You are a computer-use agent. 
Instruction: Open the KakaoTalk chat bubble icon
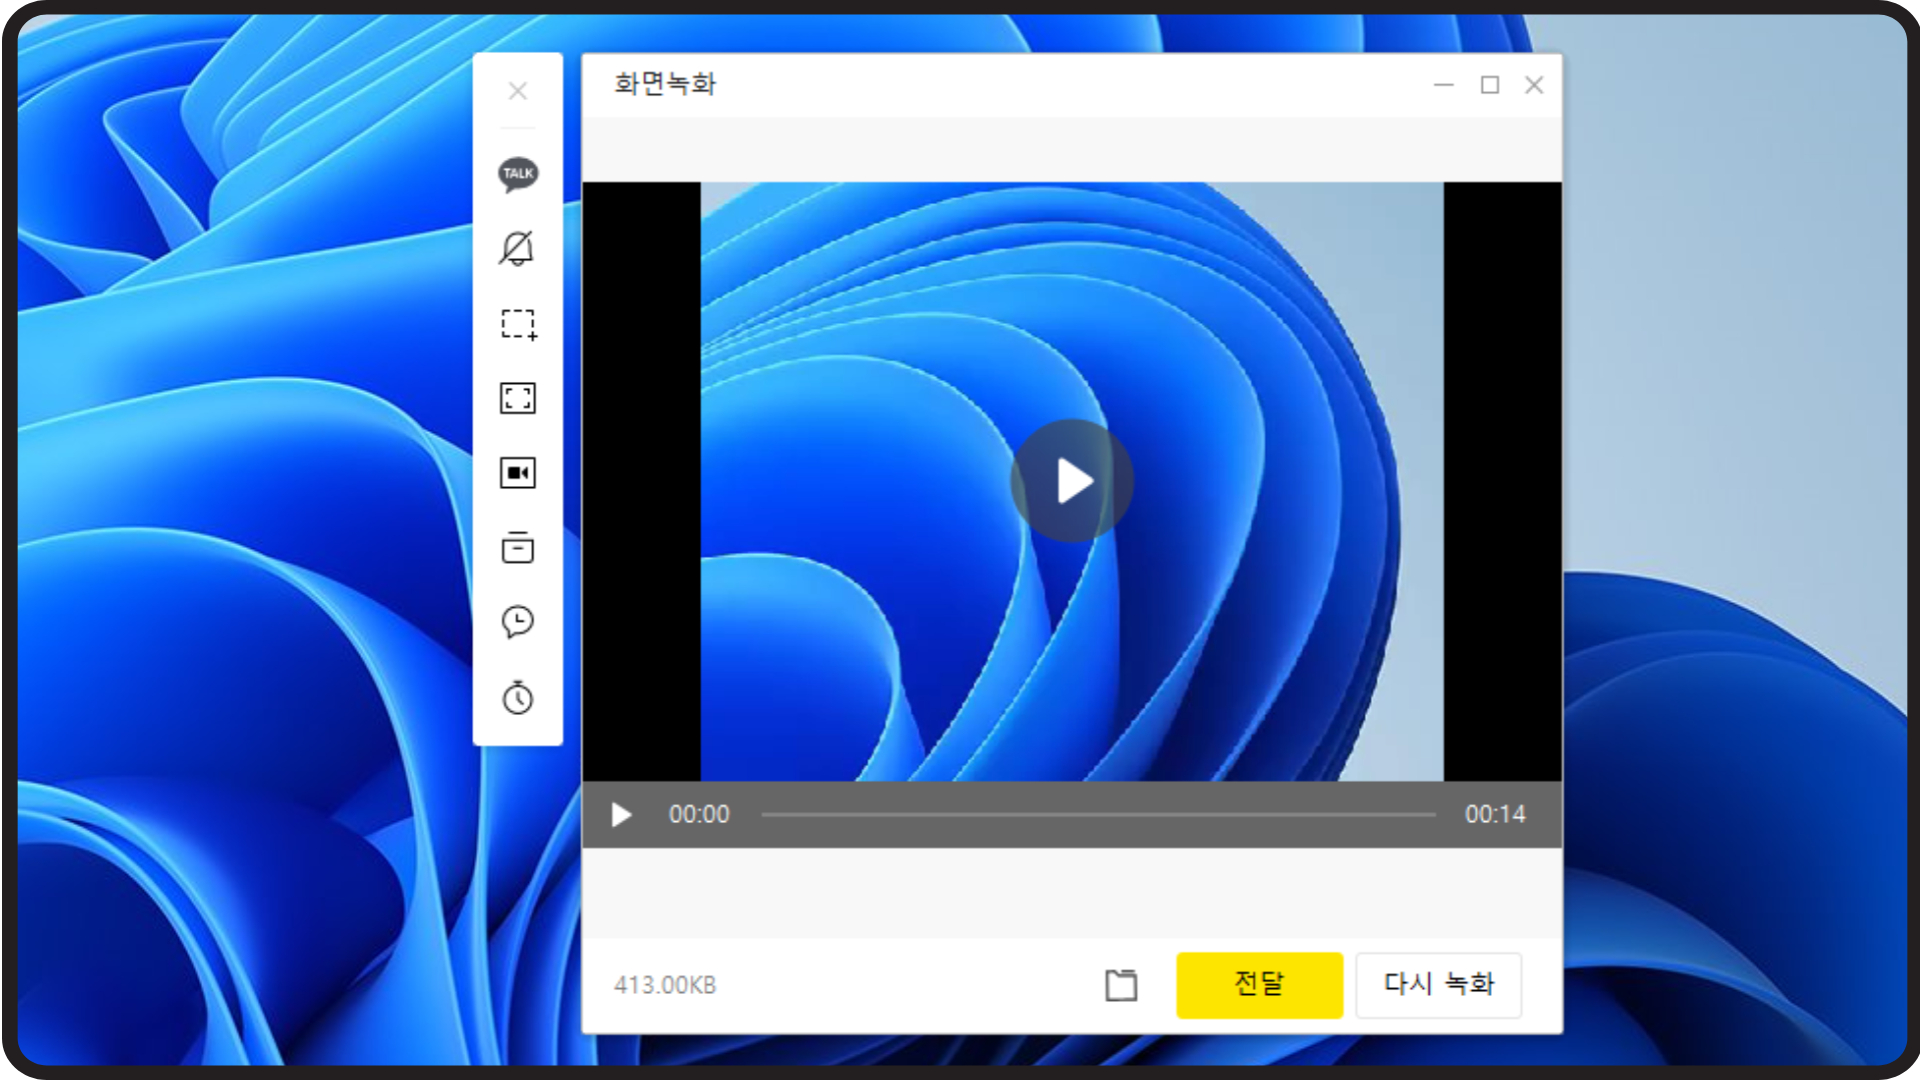click(518, 174)
